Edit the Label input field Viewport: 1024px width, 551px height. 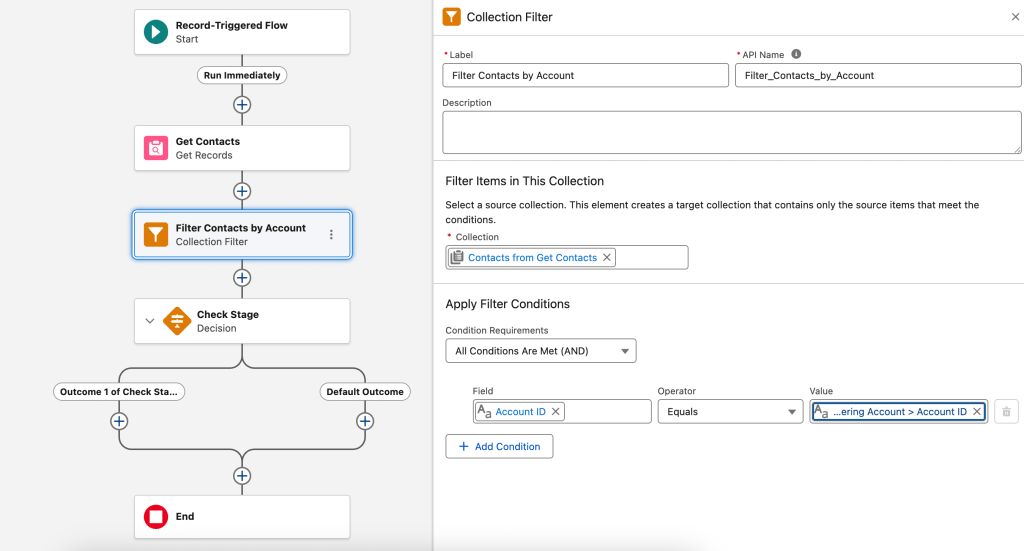(x=585, y=75)
